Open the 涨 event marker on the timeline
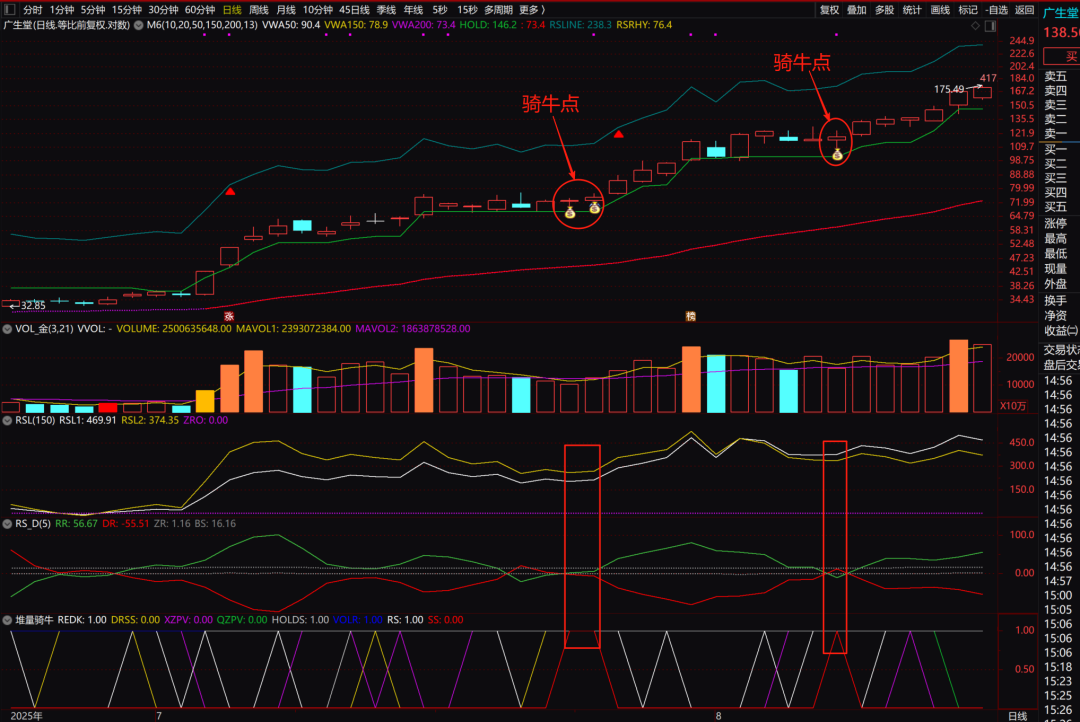Viewport: 1080px width, 722px height. 229,316
